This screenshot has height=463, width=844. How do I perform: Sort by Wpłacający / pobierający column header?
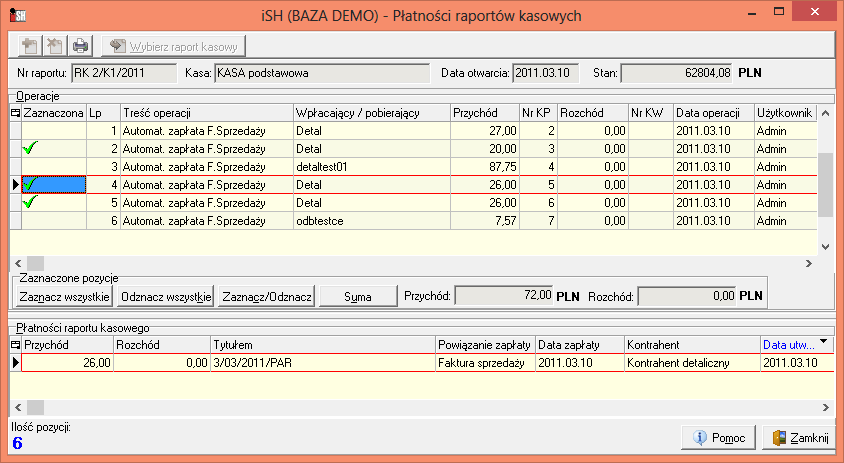371,113
